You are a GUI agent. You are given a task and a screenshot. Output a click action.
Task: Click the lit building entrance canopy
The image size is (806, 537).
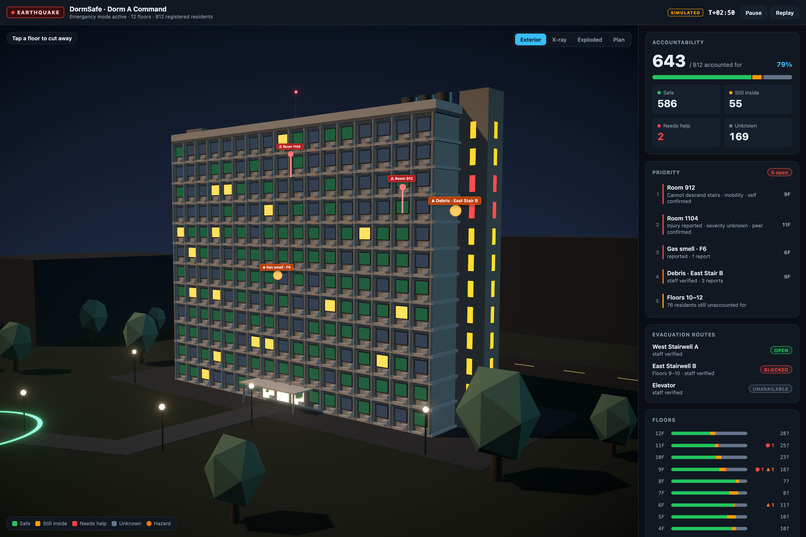[x=277, y=388]
